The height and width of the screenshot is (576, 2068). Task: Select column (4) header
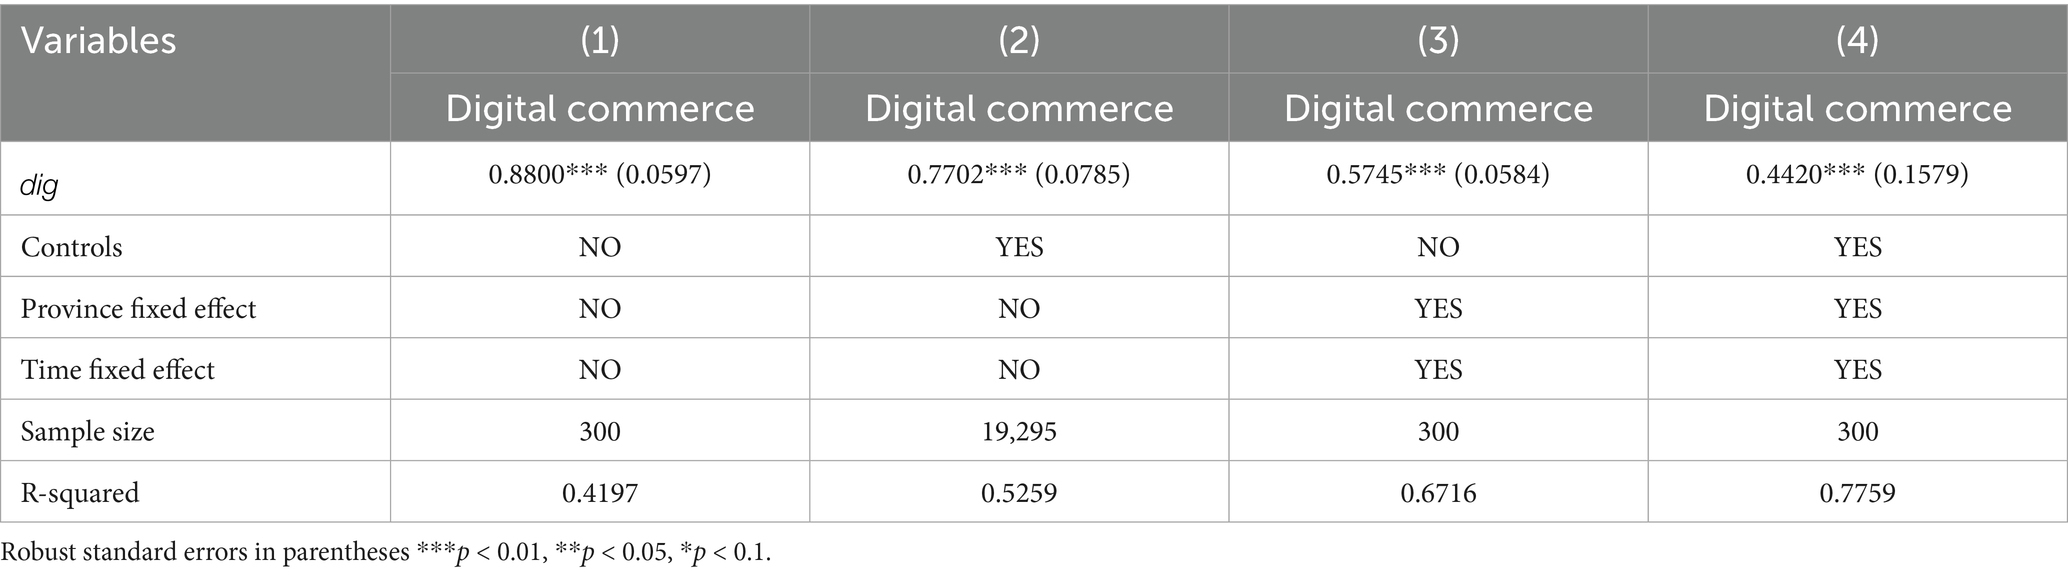[x=1857, y=40]
